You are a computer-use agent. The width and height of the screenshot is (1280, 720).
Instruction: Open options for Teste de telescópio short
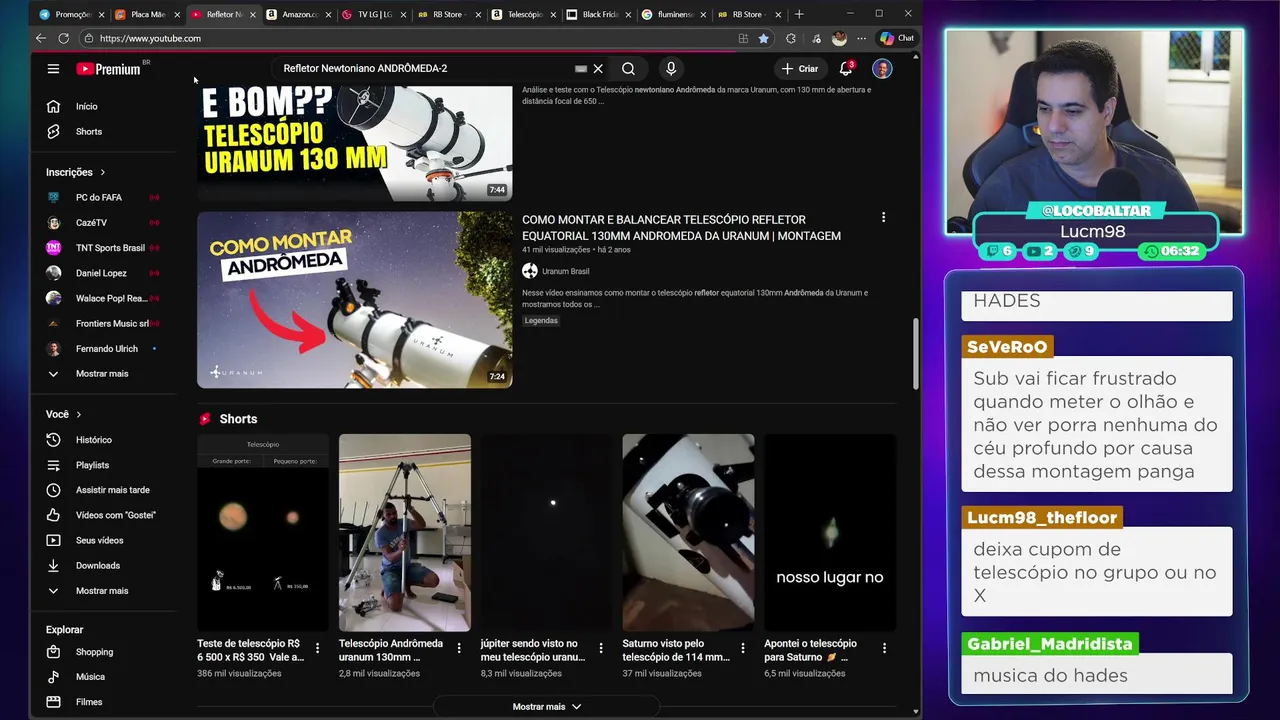(317, 648)
